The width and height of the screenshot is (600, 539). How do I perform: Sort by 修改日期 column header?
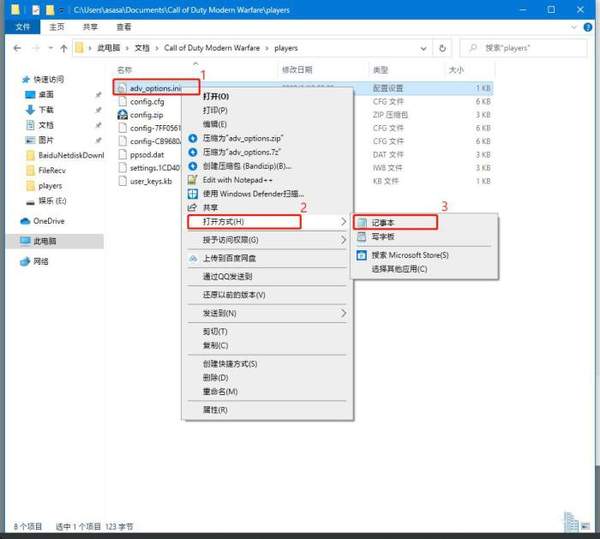click(x=297, y=70)
